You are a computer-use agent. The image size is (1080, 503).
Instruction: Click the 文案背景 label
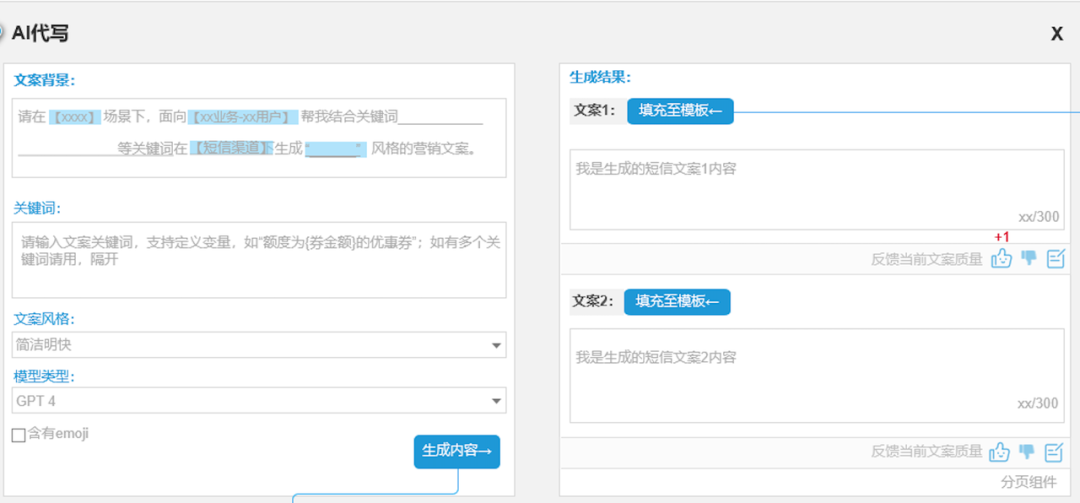[44, 80]
